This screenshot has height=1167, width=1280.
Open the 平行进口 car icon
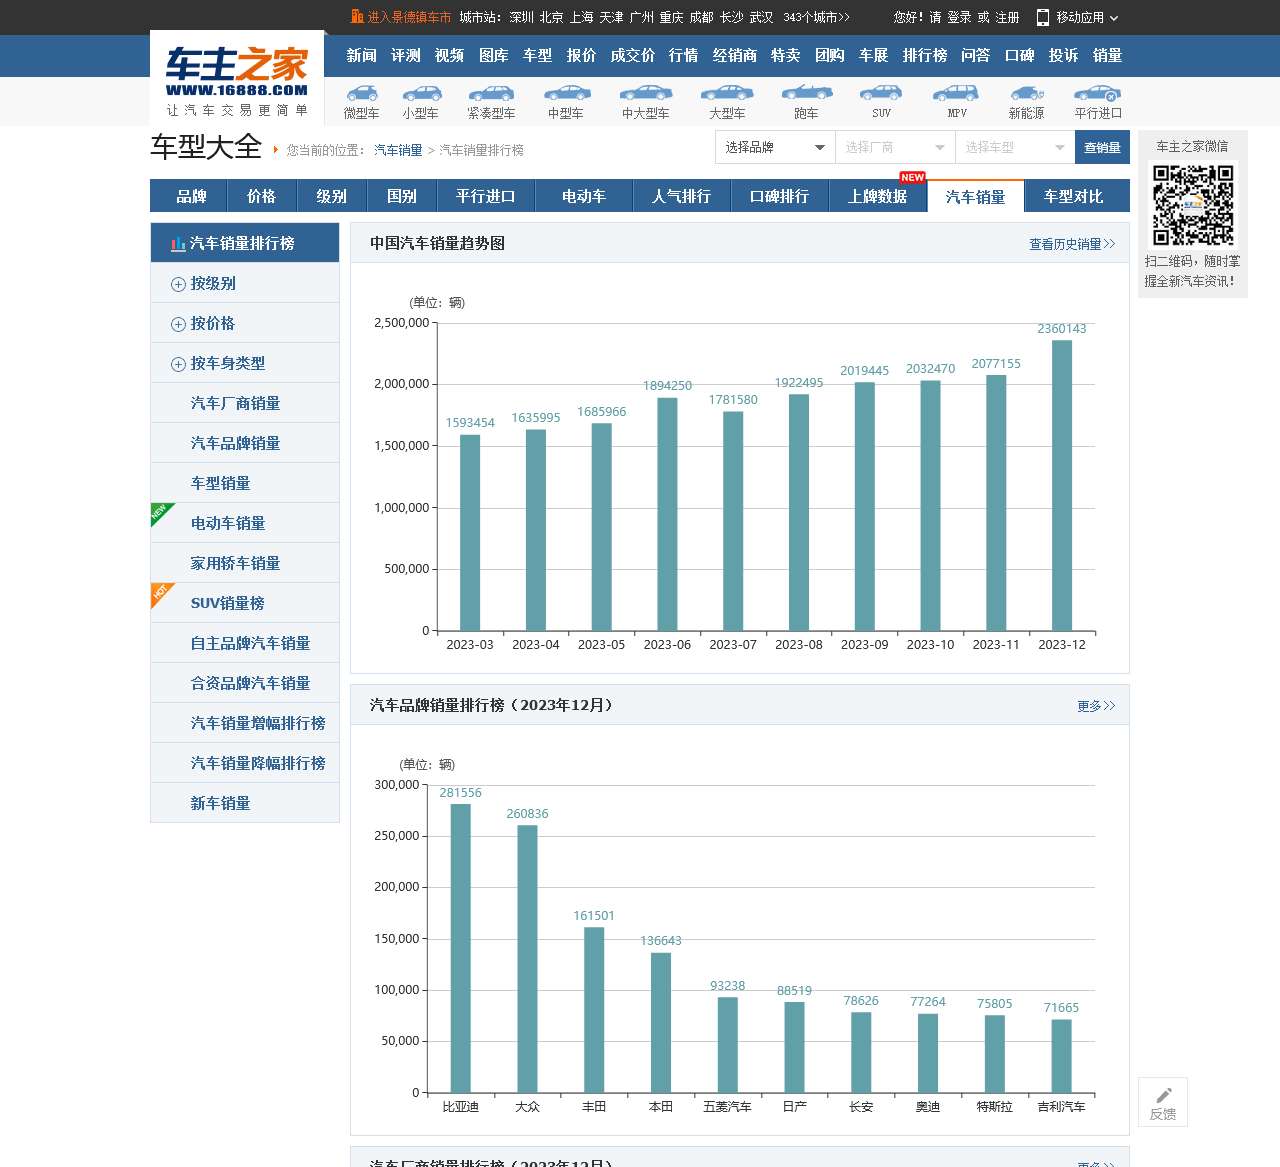1098,93
